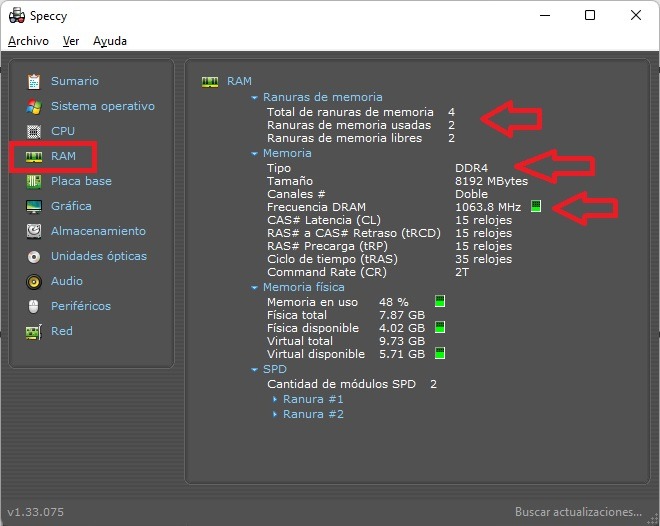660x526 pixels.
Task: Collapse the SPD section arrow
Action: point(254,369)
